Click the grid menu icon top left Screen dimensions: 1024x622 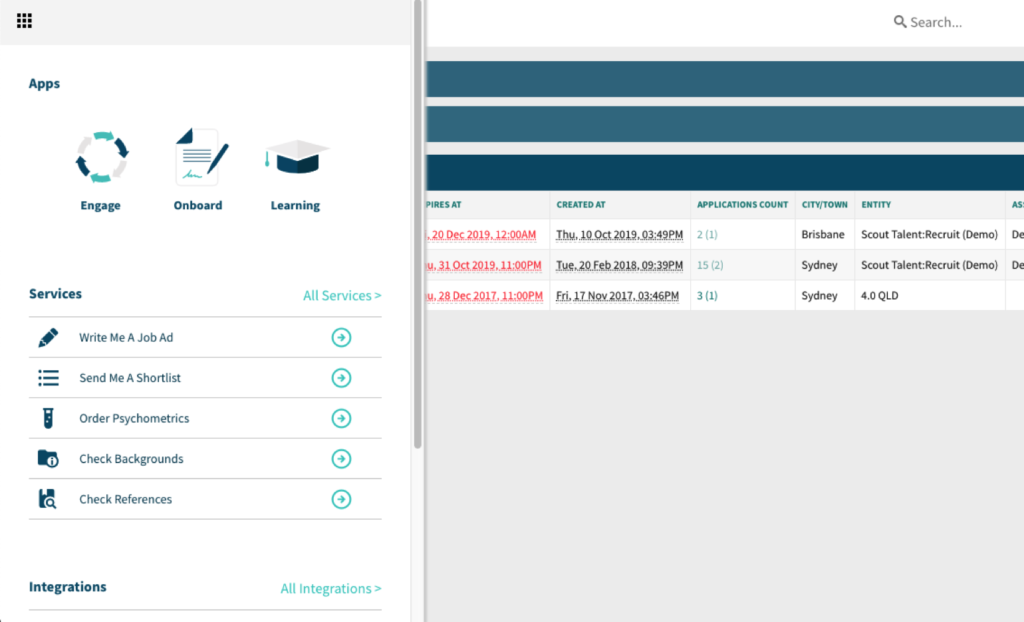tap(24, 20)
